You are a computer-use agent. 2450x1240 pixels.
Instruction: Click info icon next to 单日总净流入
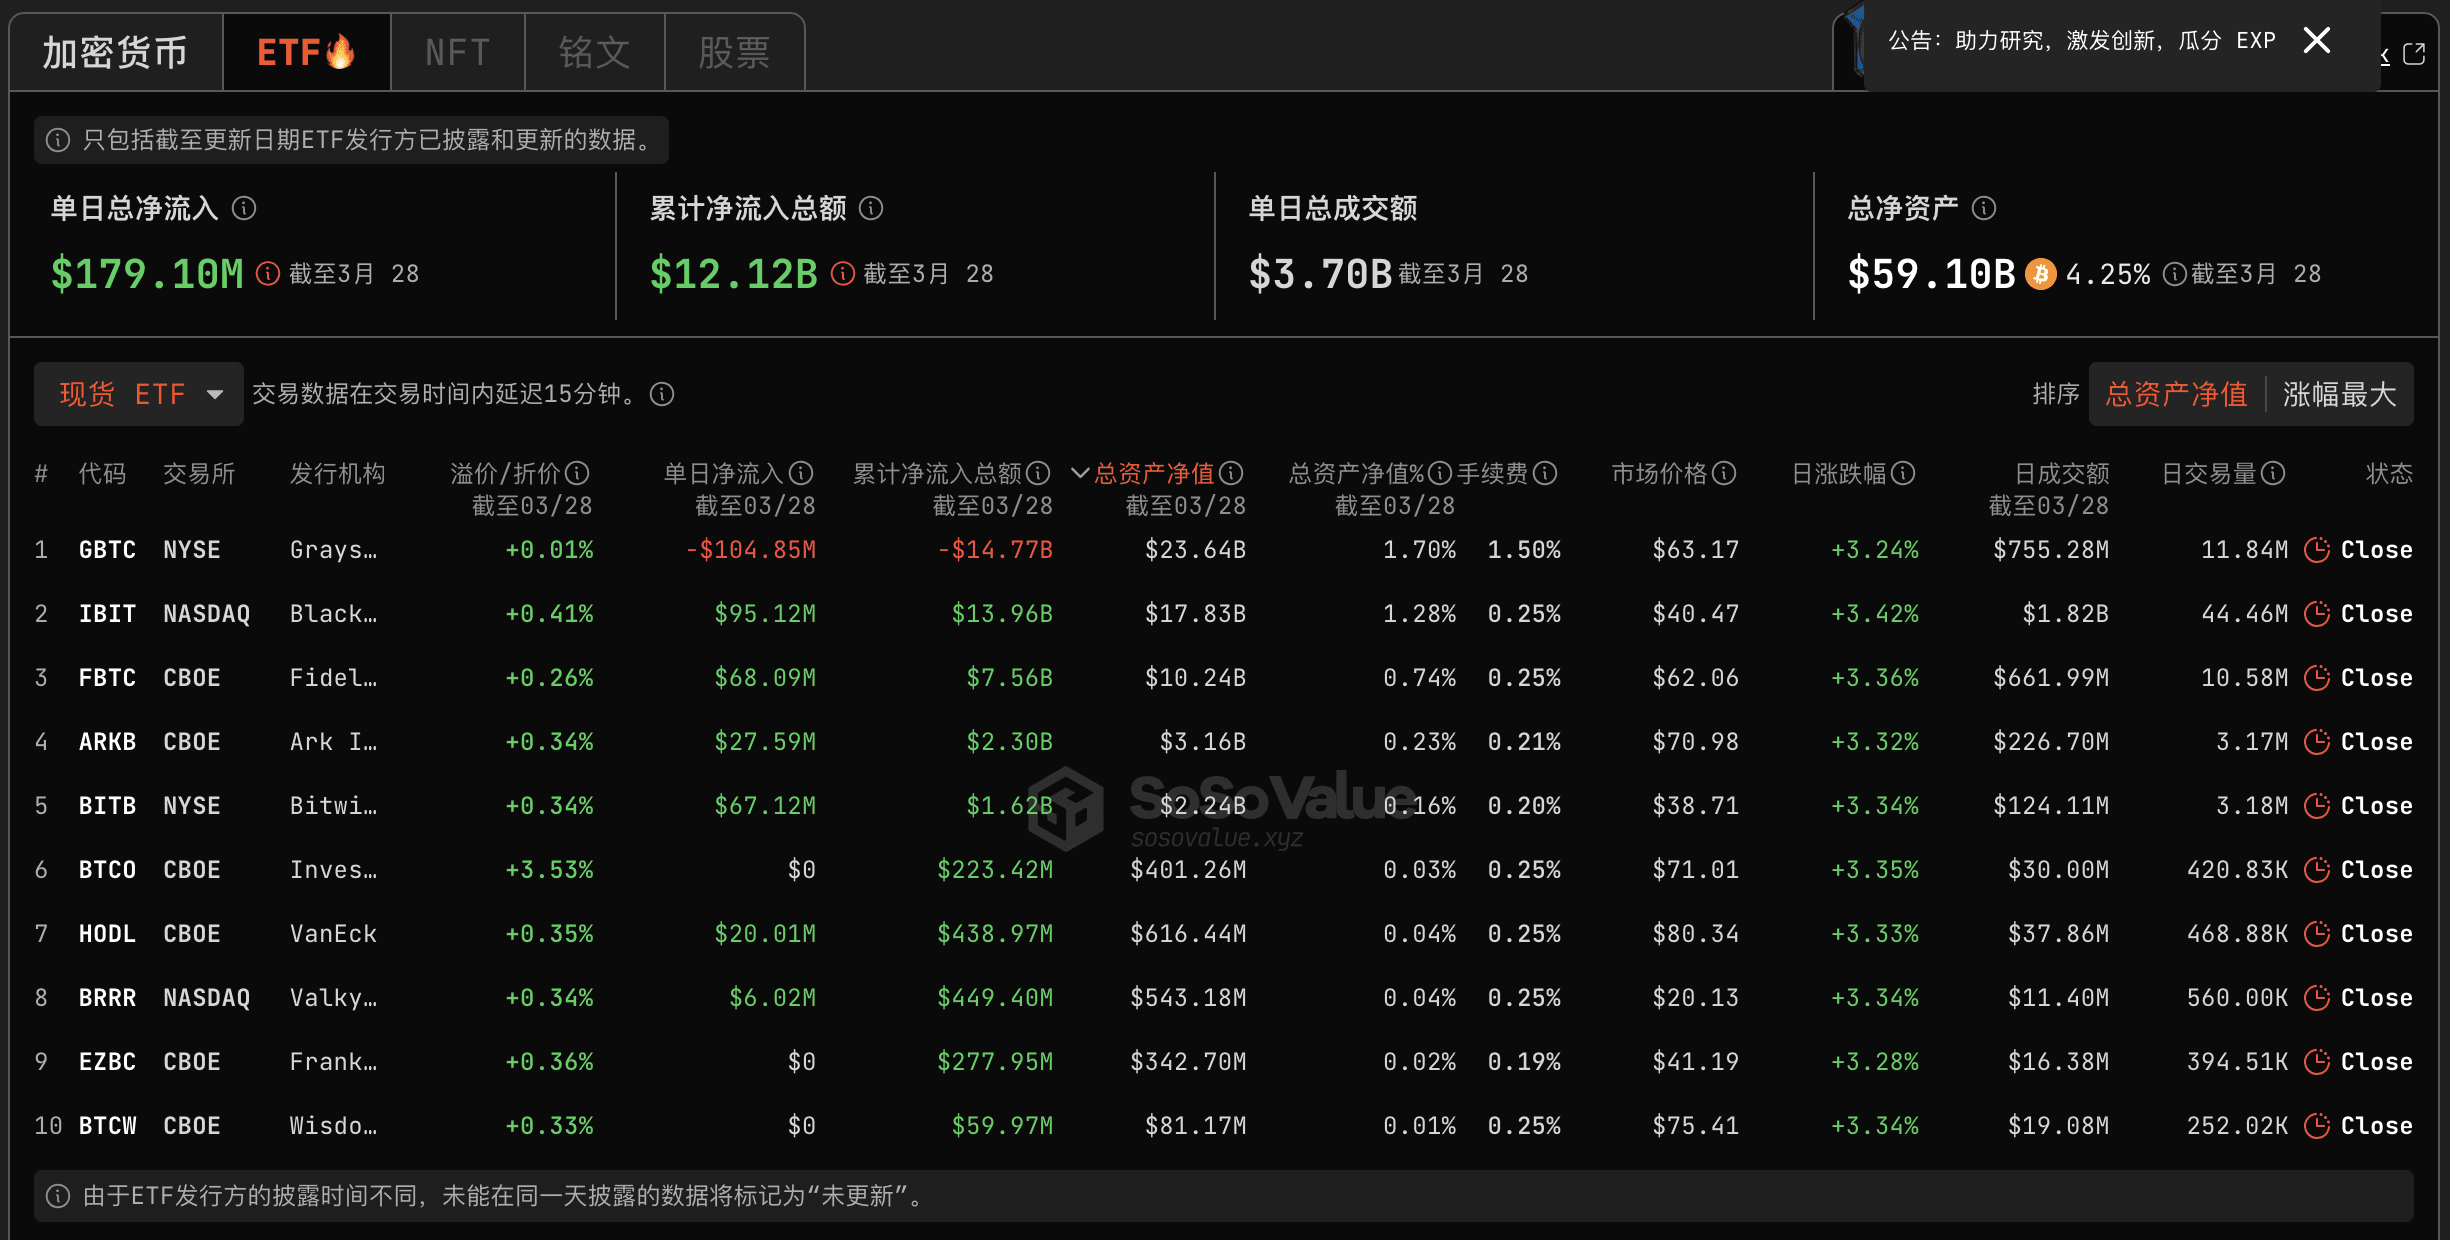(243, 208)
